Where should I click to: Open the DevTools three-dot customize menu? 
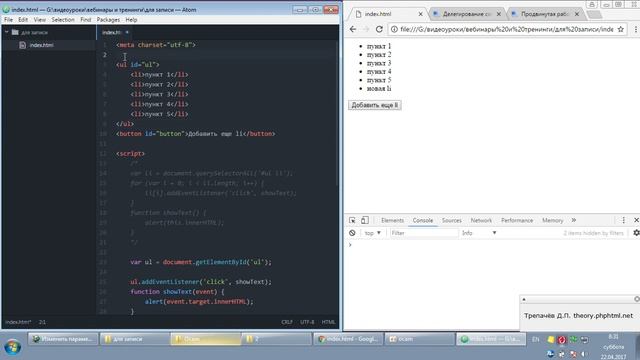[x=624, y=220]
